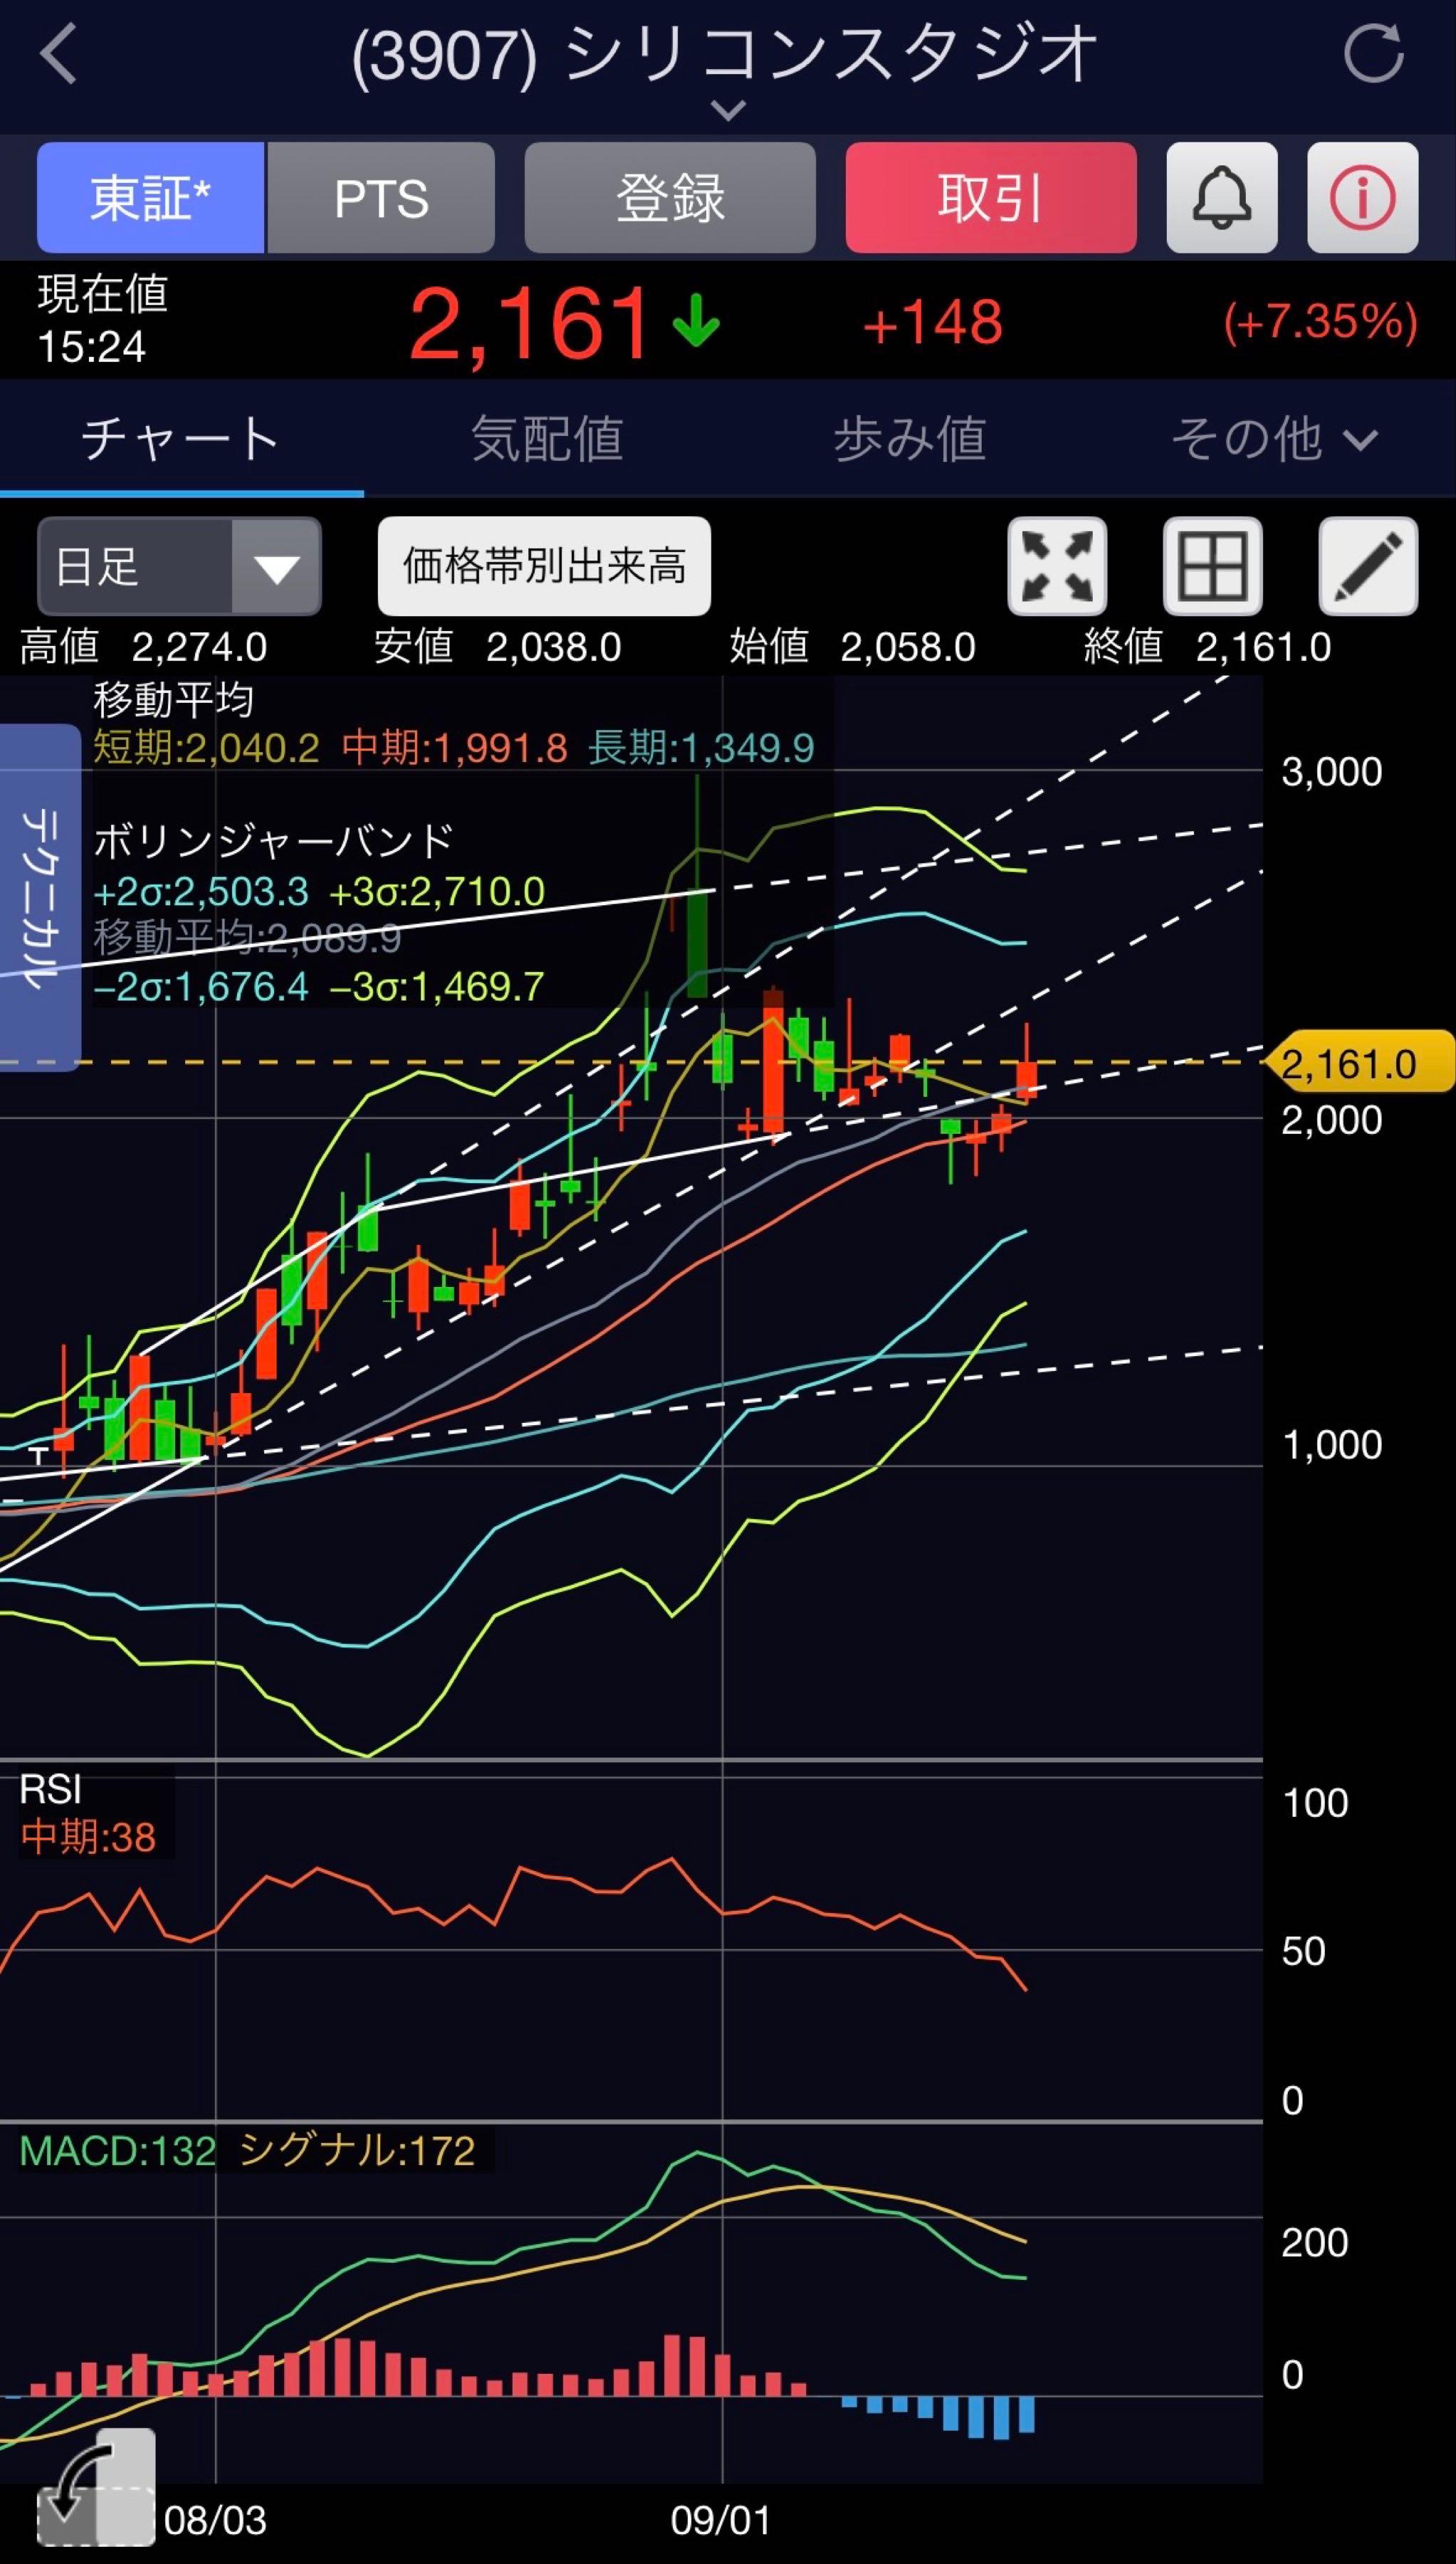Tap the 15:24 quote time
1456x2564 pixels.
(92, 347)
